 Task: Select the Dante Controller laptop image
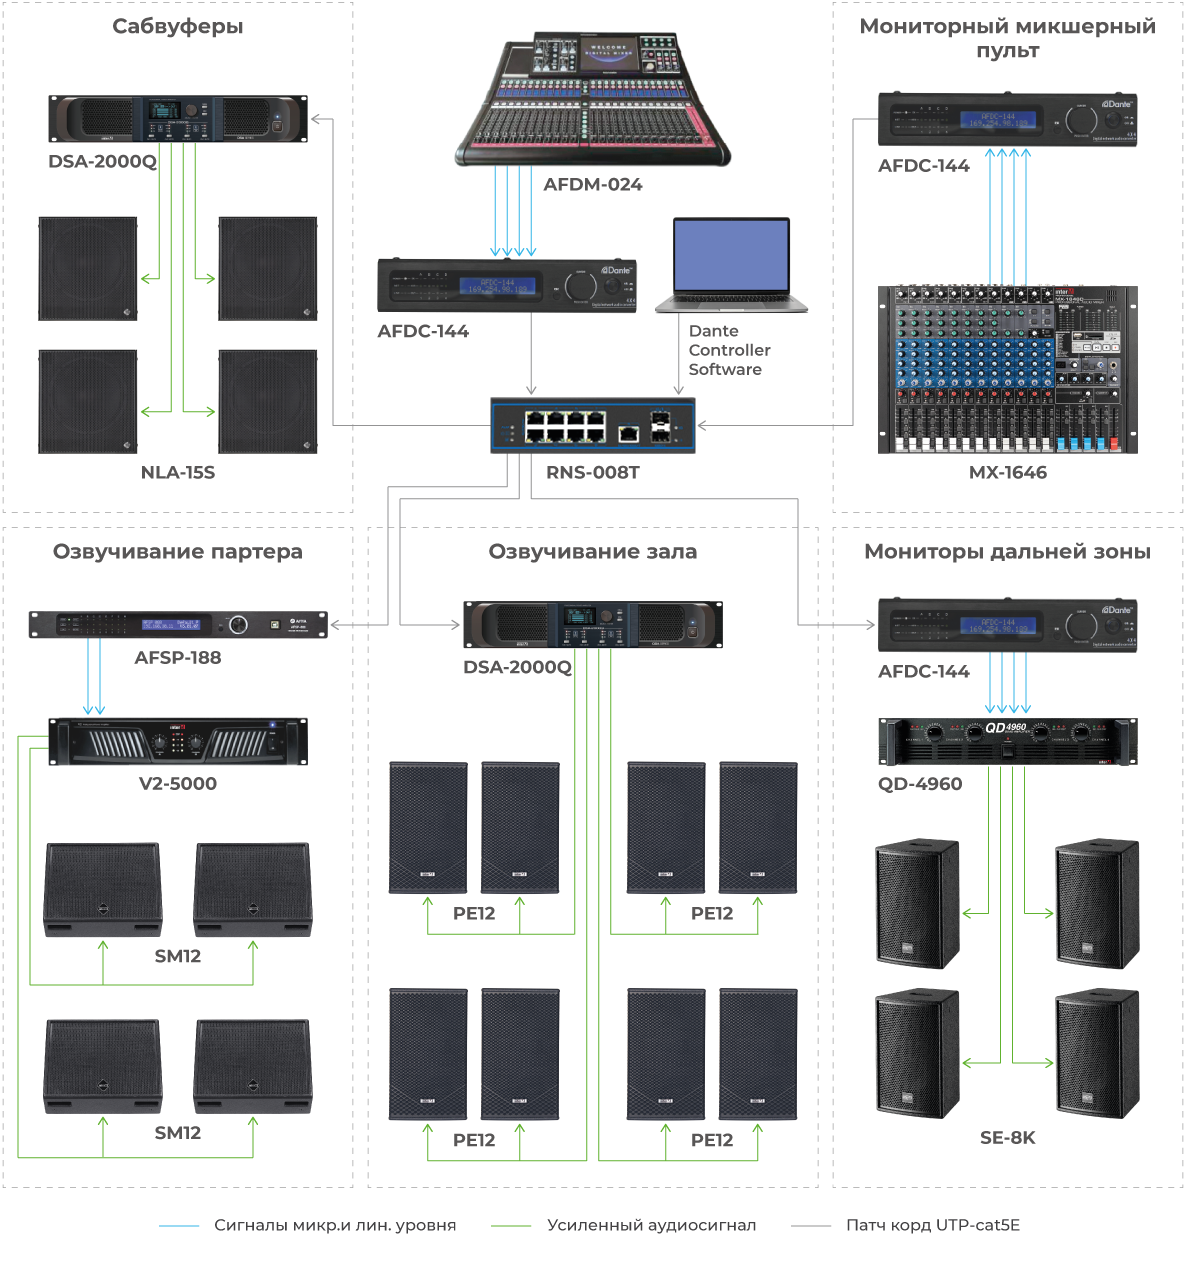pos(732,265)
